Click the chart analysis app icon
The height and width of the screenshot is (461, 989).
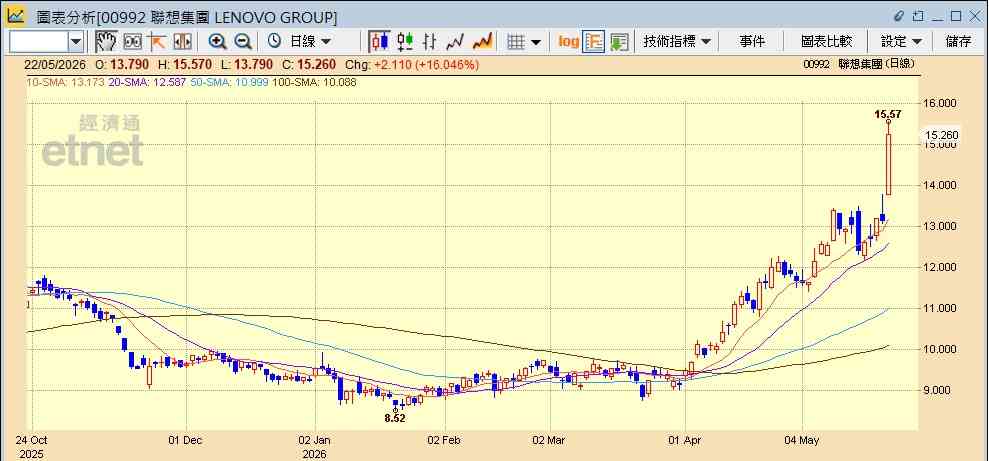(16, 16)
